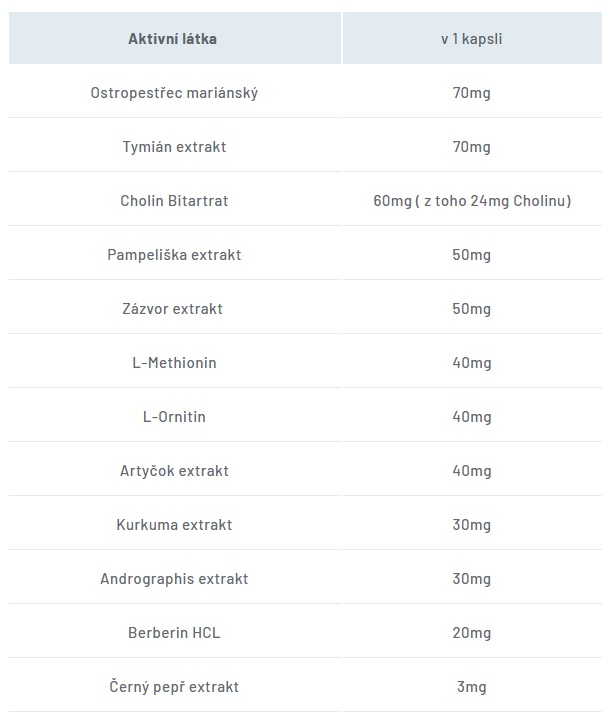The width and height of the screenshot is (614, 722).
Task: Click the 'Tymián extrakt' row label
Action: click(x=175, y=147)
